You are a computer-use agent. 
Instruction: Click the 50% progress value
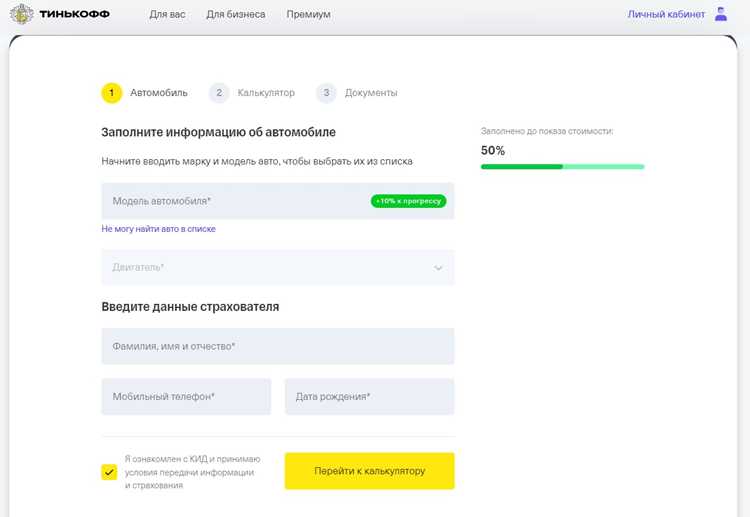click(493, 151)
